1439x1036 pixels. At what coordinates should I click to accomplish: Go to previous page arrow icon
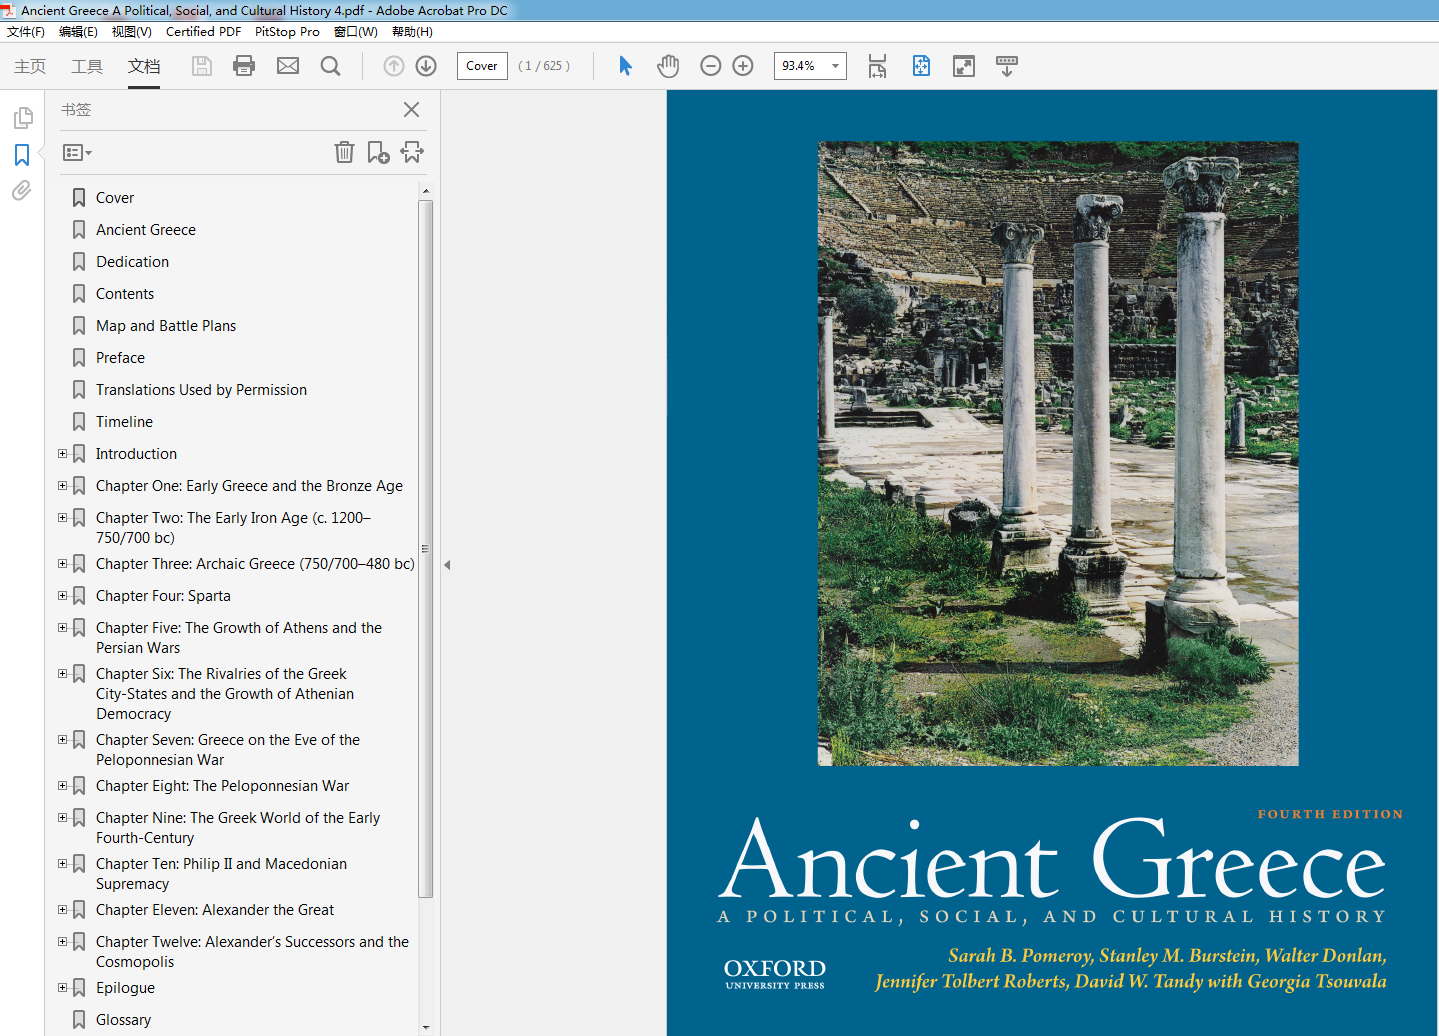394,66
